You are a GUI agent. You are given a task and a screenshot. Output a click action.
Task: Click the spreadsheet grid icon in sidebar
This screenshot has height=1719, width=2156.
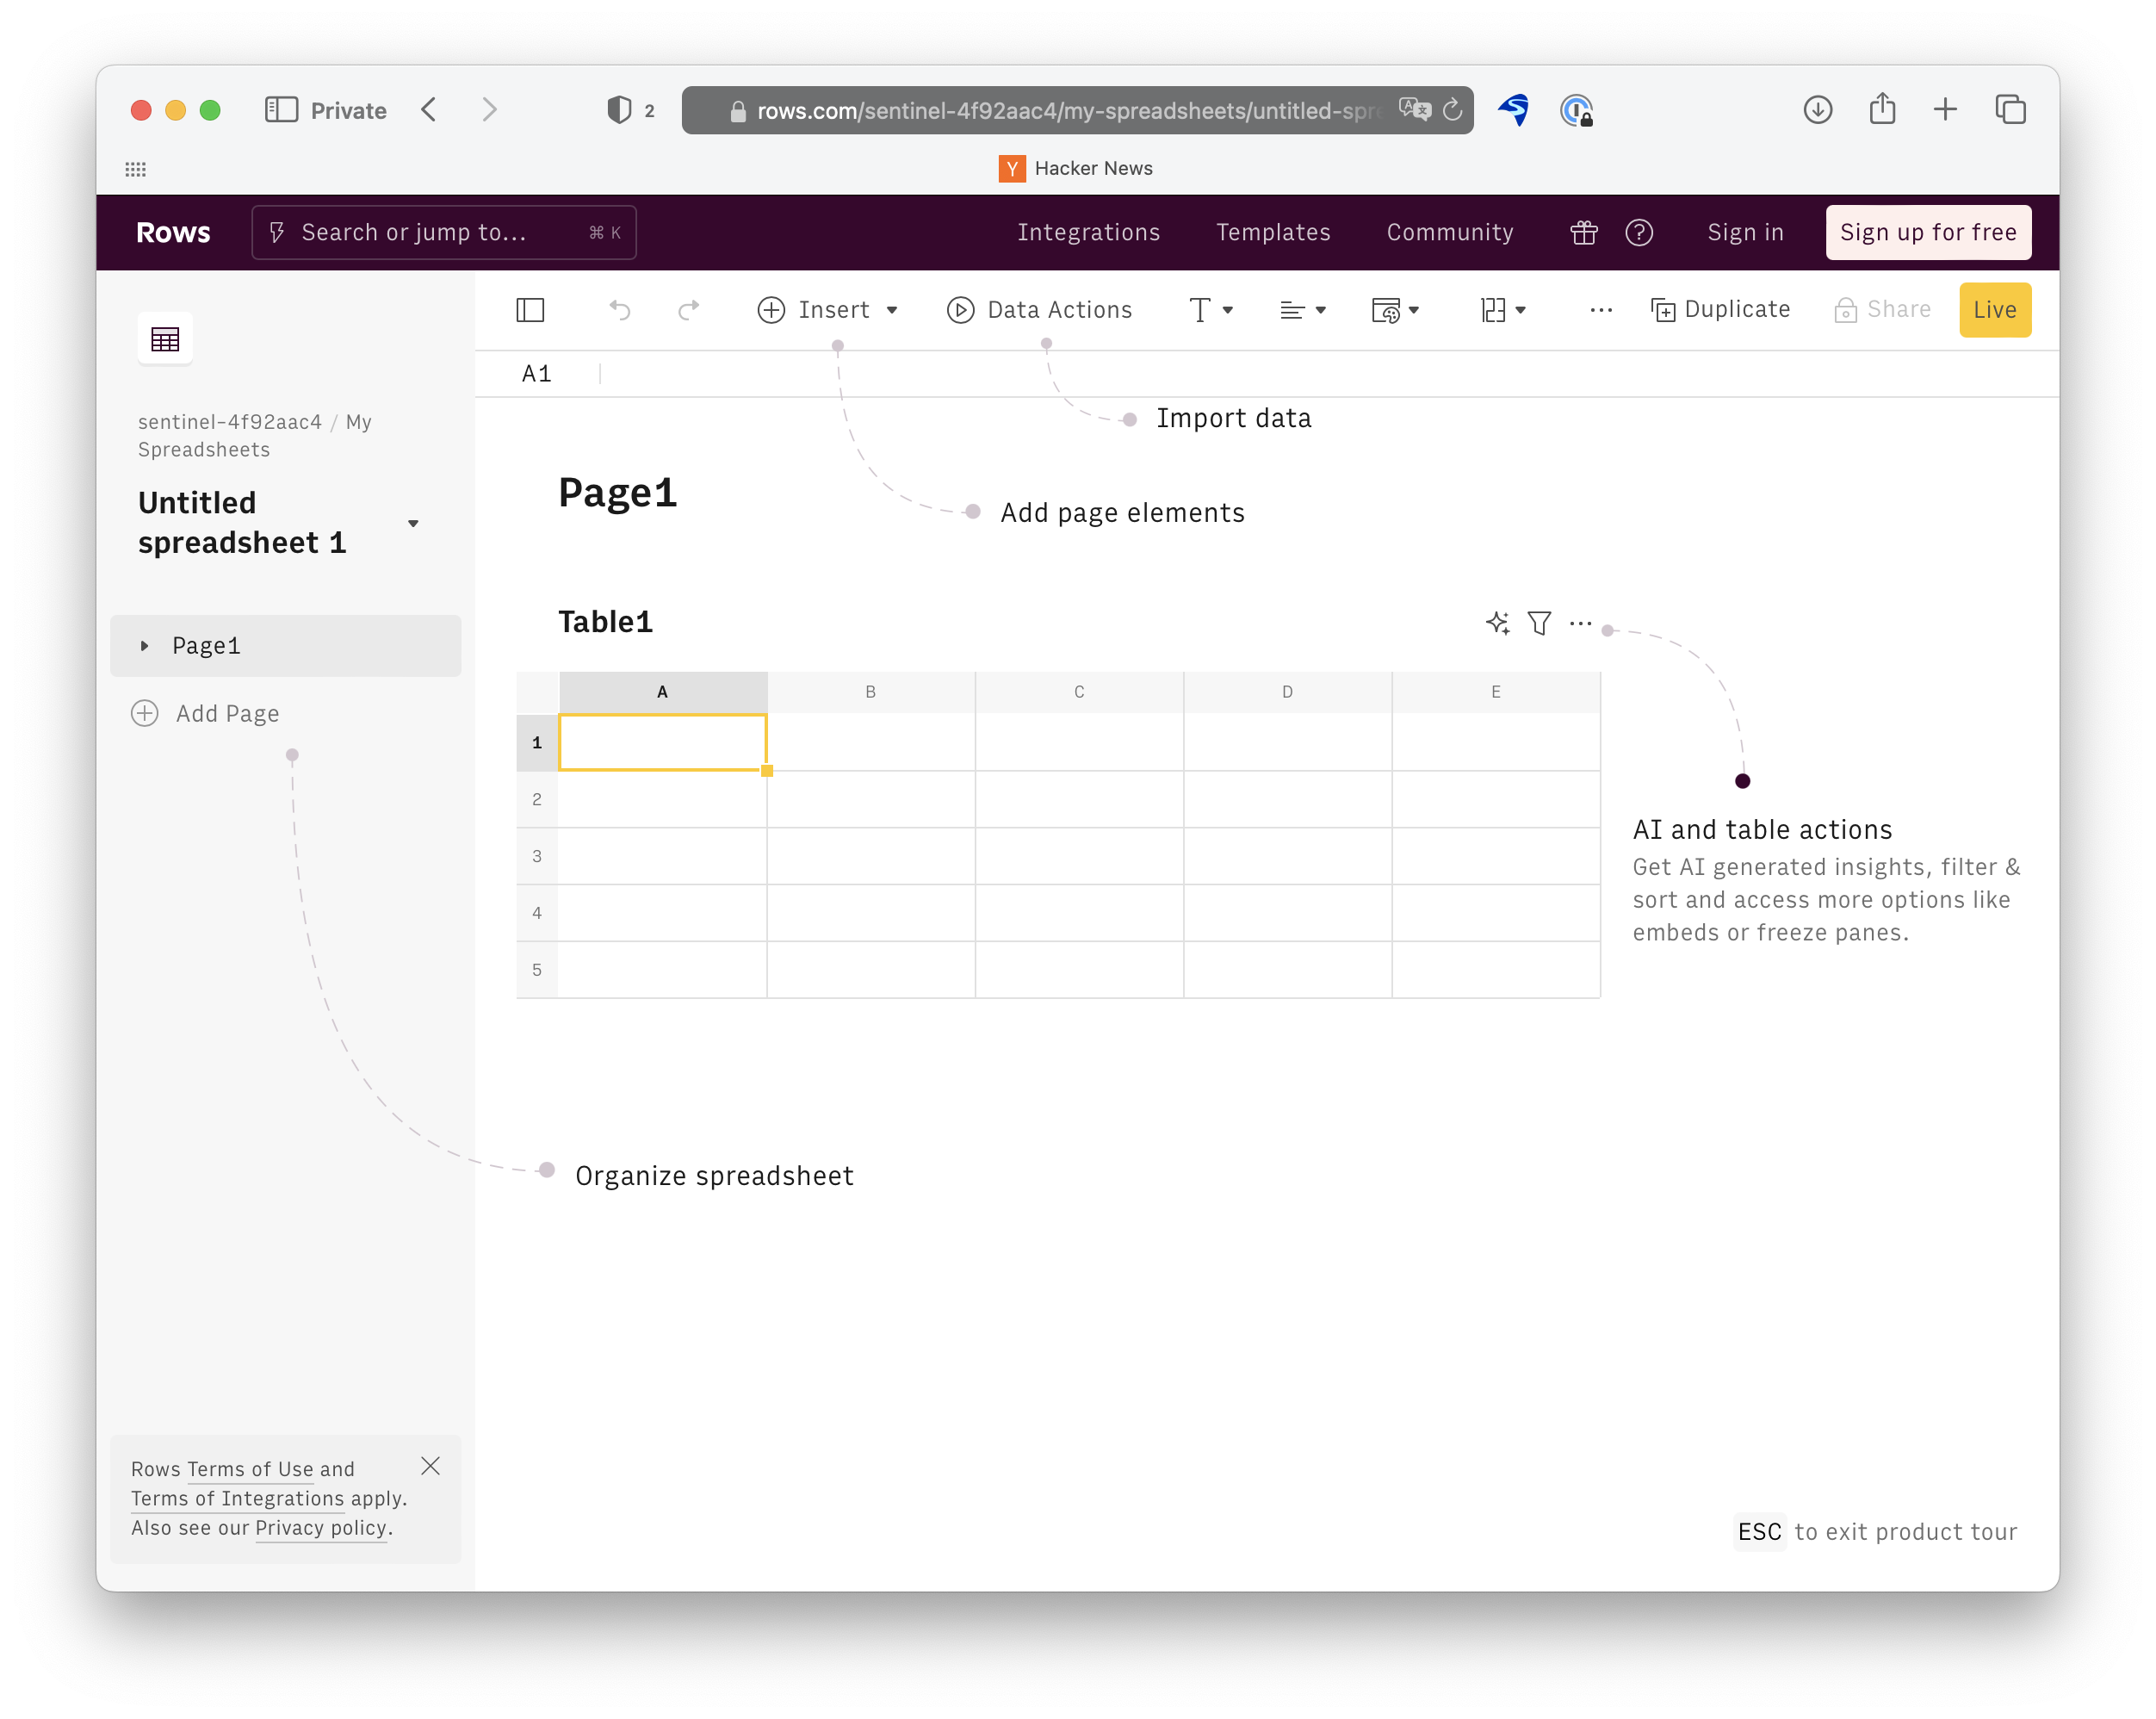(x=165, y=339)
